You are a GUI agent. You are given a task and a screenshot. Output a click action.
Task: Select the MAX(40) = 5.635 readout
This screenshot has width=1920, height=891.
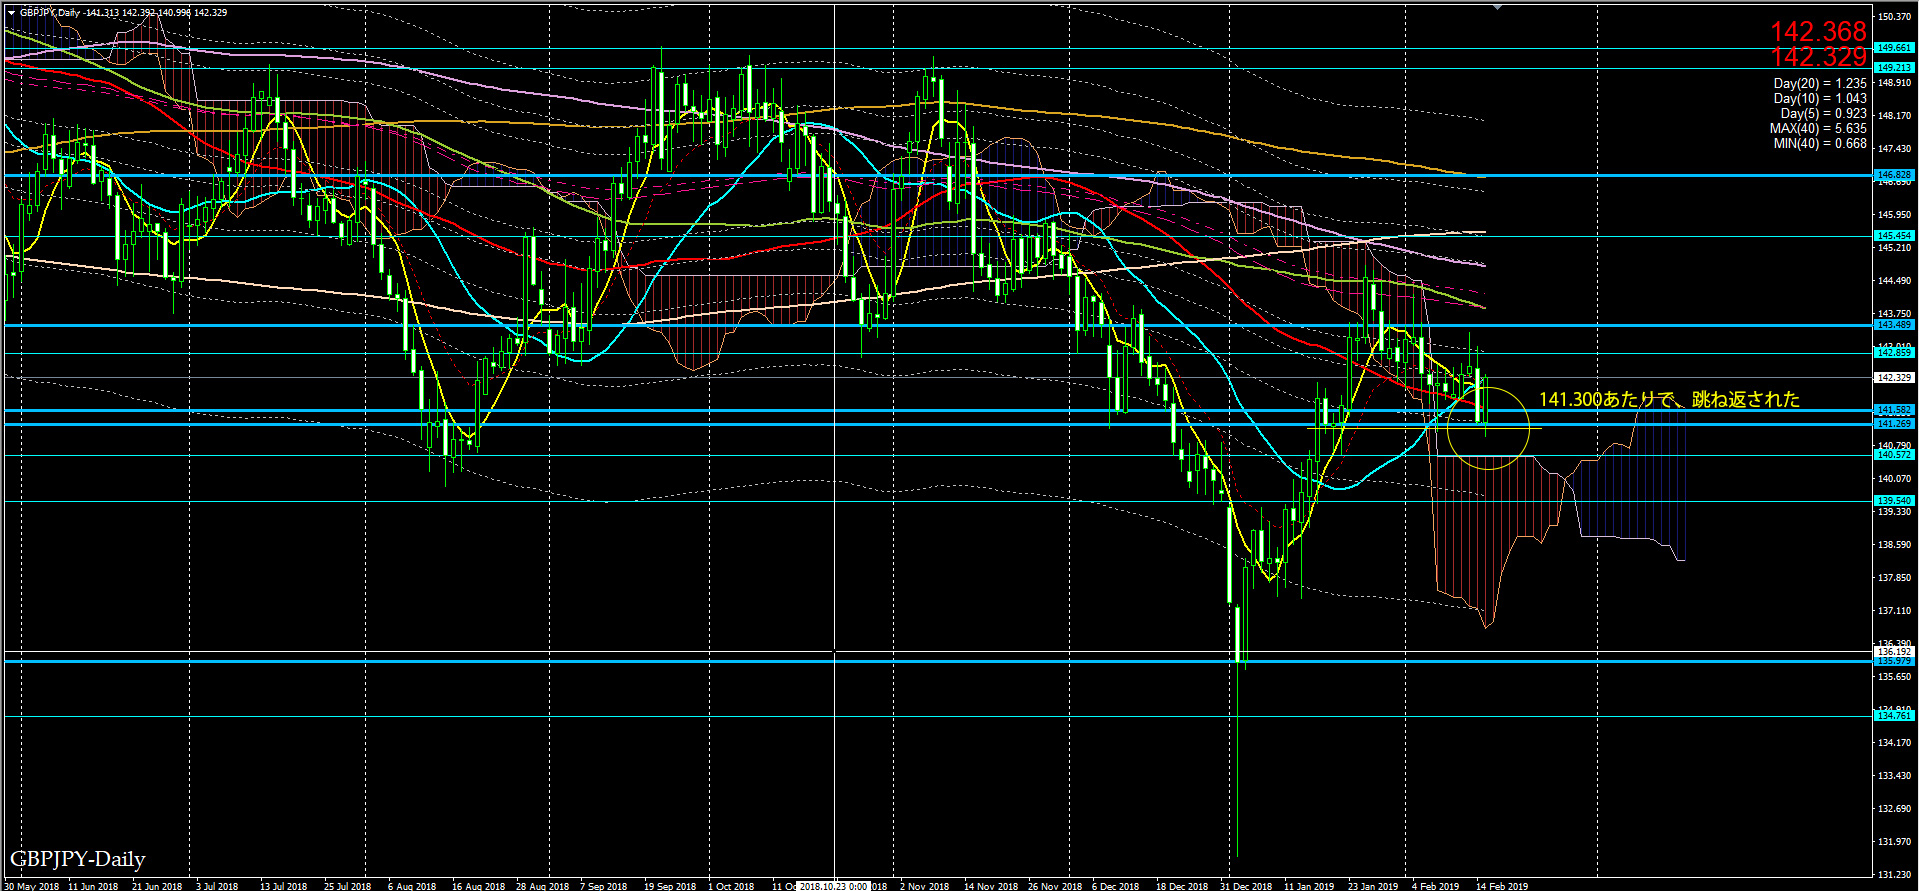[1818, 129]
